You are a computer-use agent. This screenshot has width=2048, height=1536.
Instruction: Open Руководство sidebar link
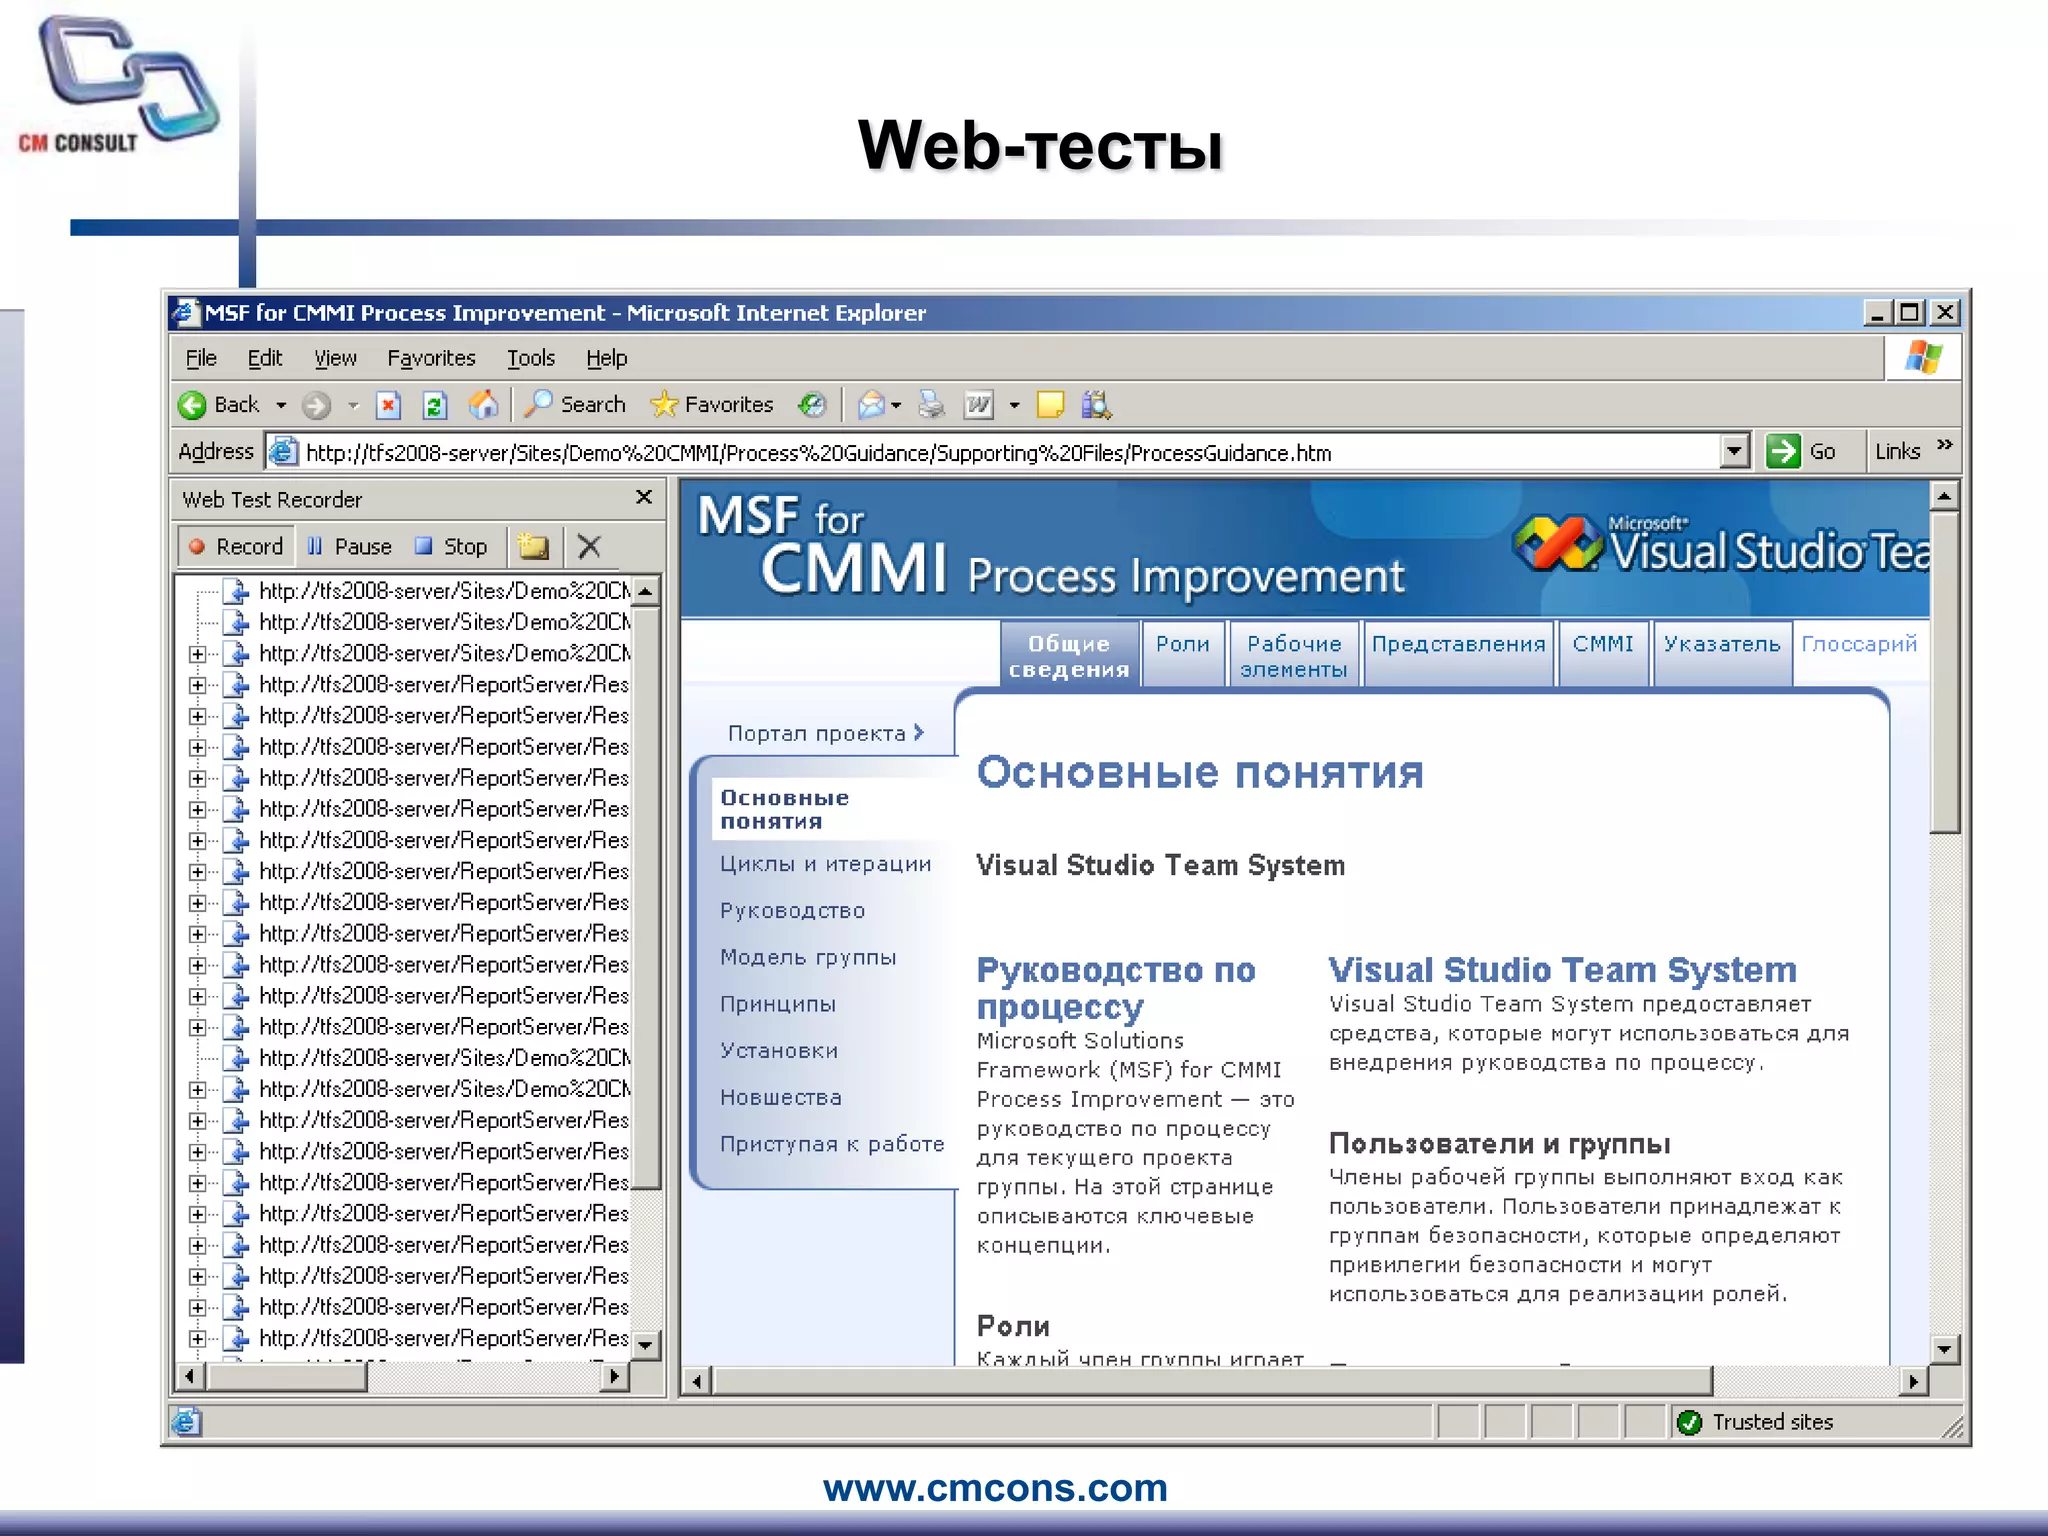(x=792, y=911)
